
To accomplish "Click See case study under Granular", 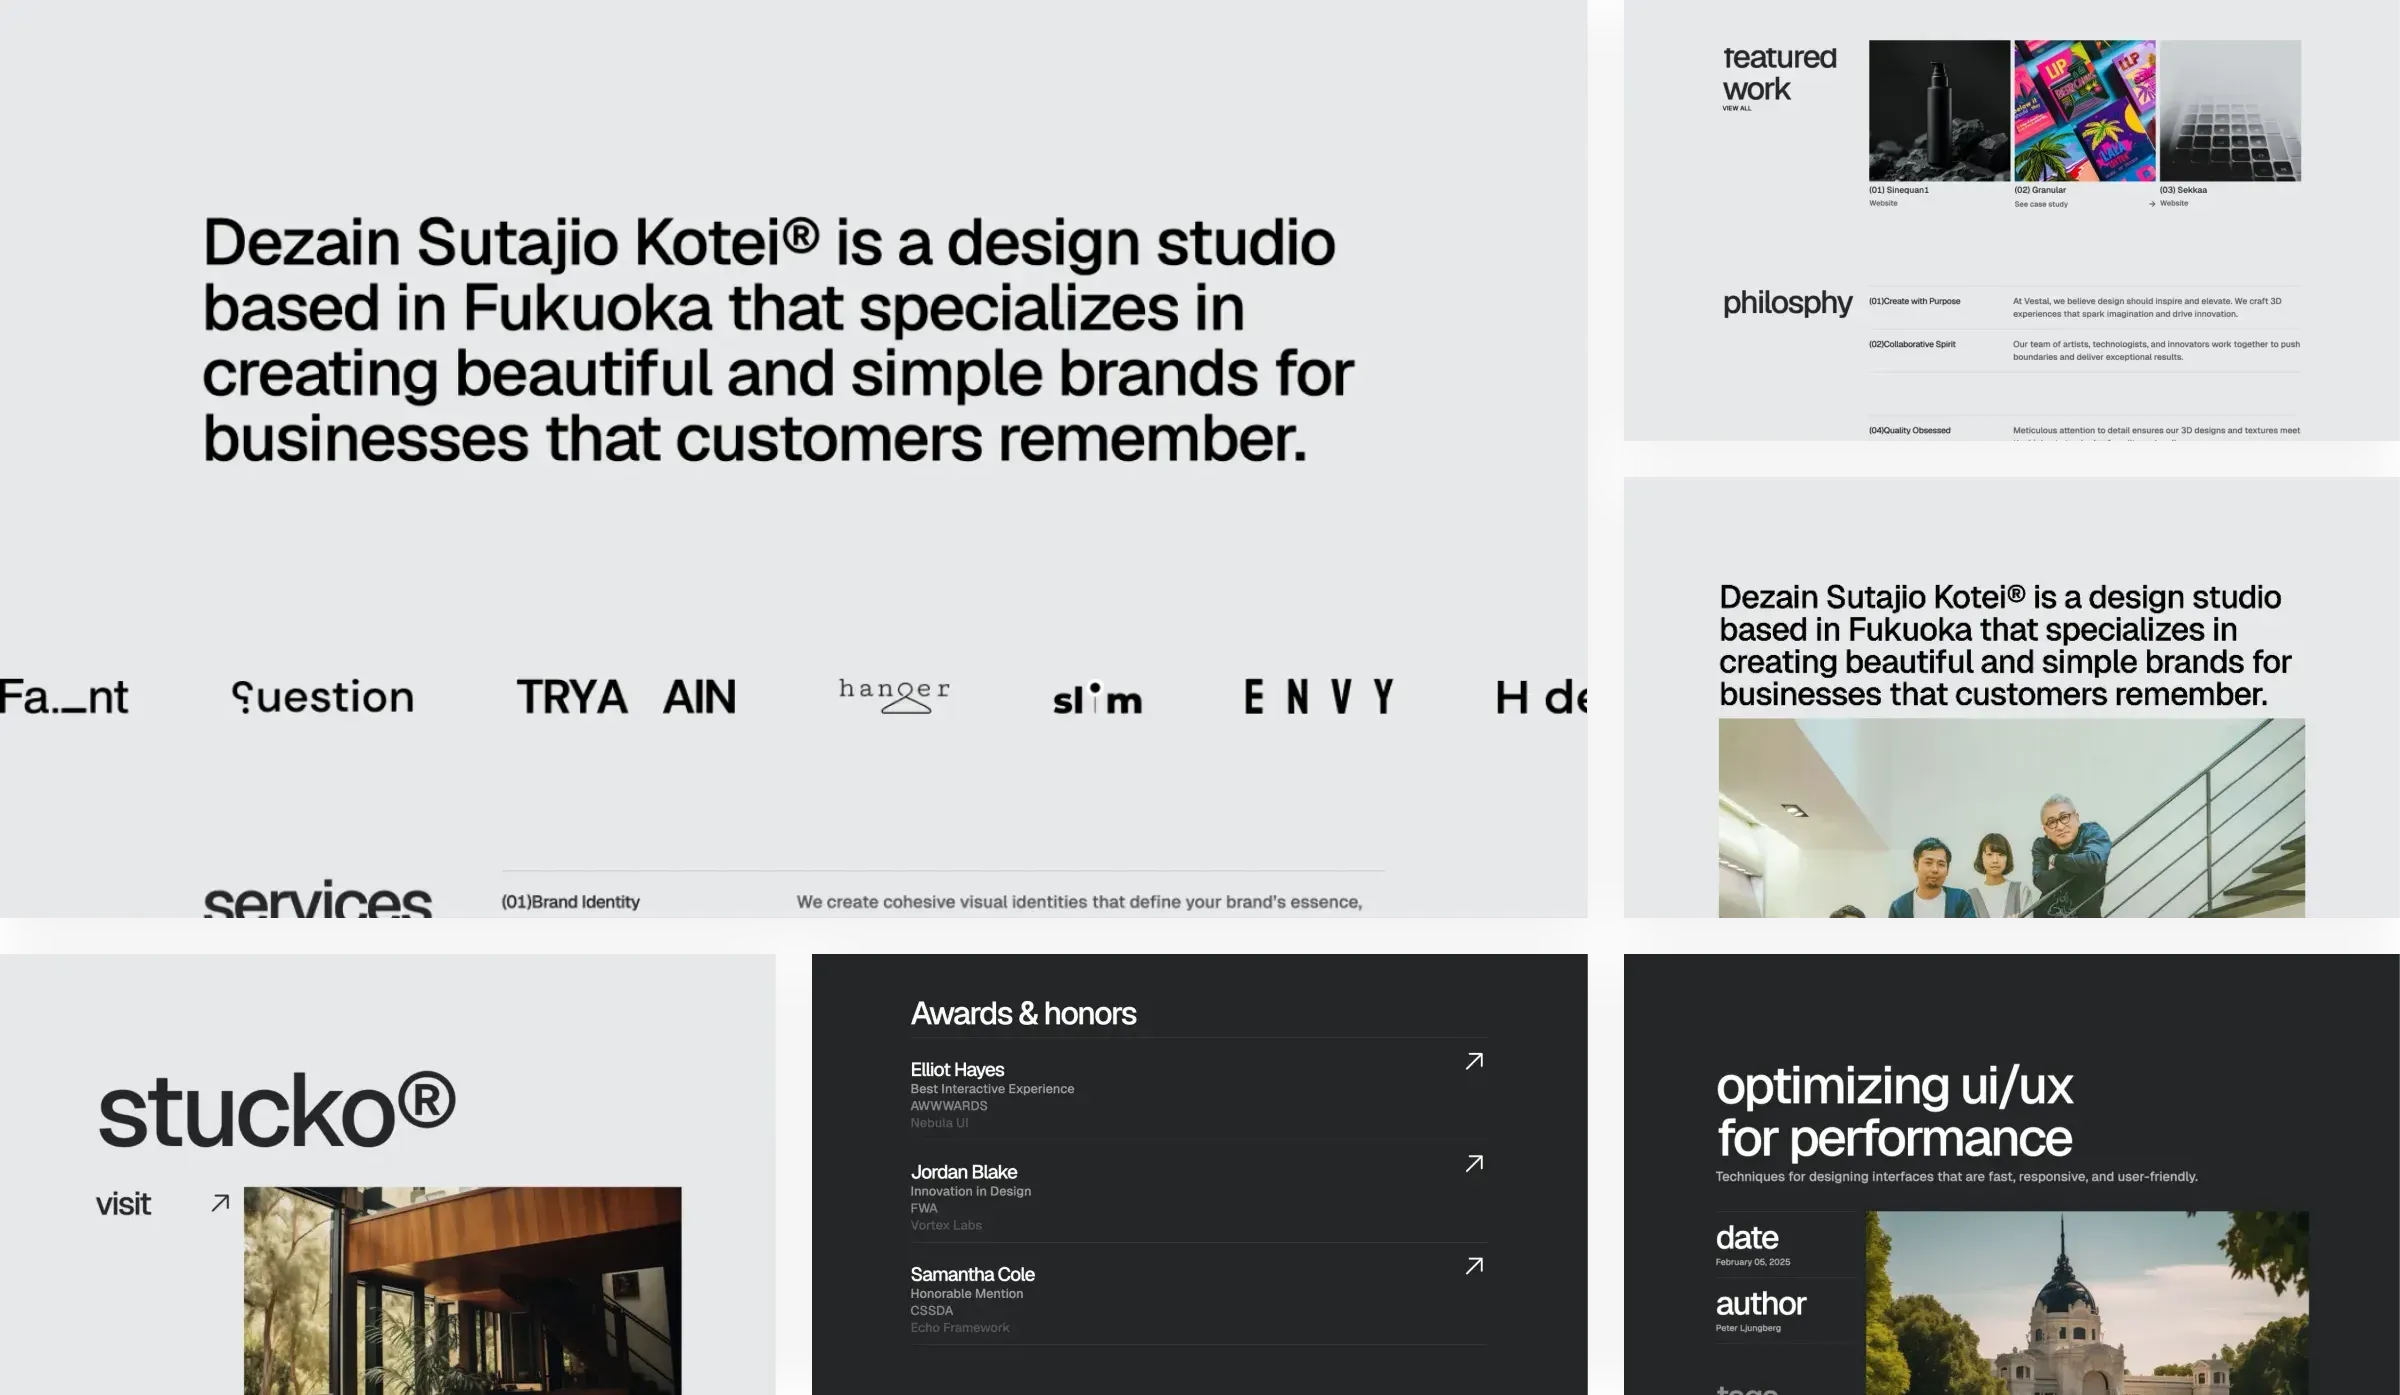I will [2040, 204].
